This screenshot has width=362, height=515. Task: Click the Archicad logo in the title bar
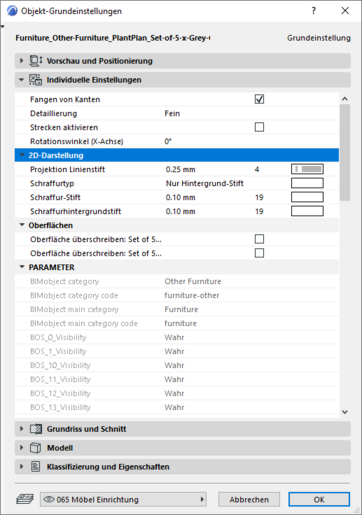coord(12,11)
